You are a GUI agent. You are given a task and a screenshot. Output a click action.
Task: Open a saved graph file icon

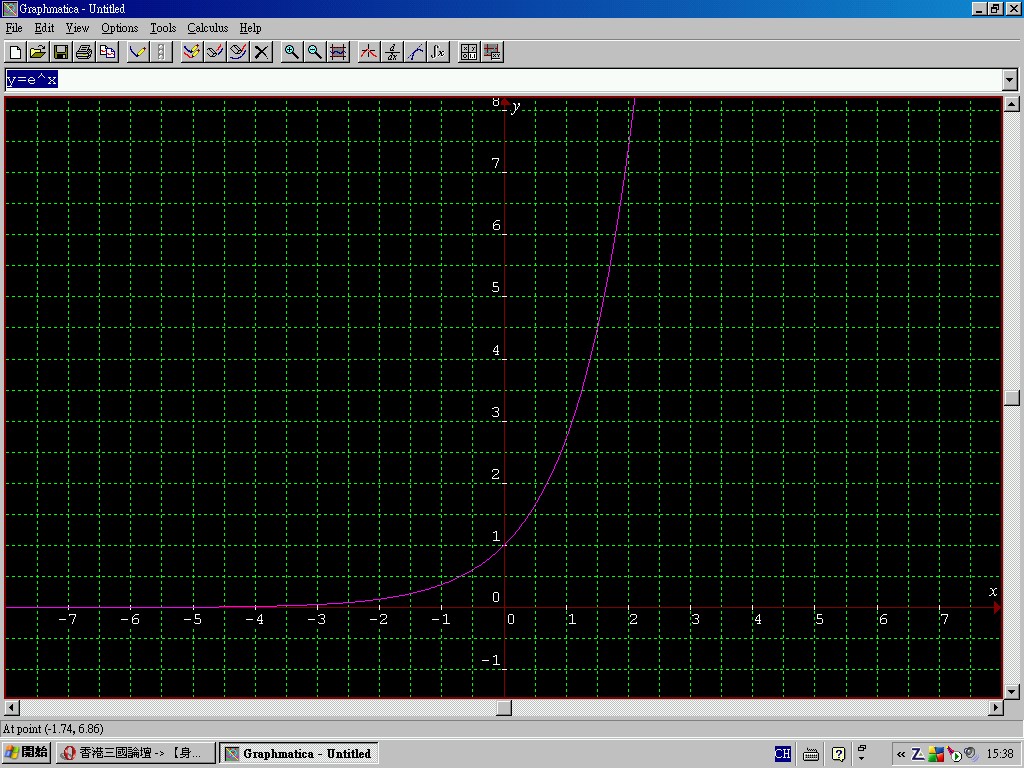[39, 52]
